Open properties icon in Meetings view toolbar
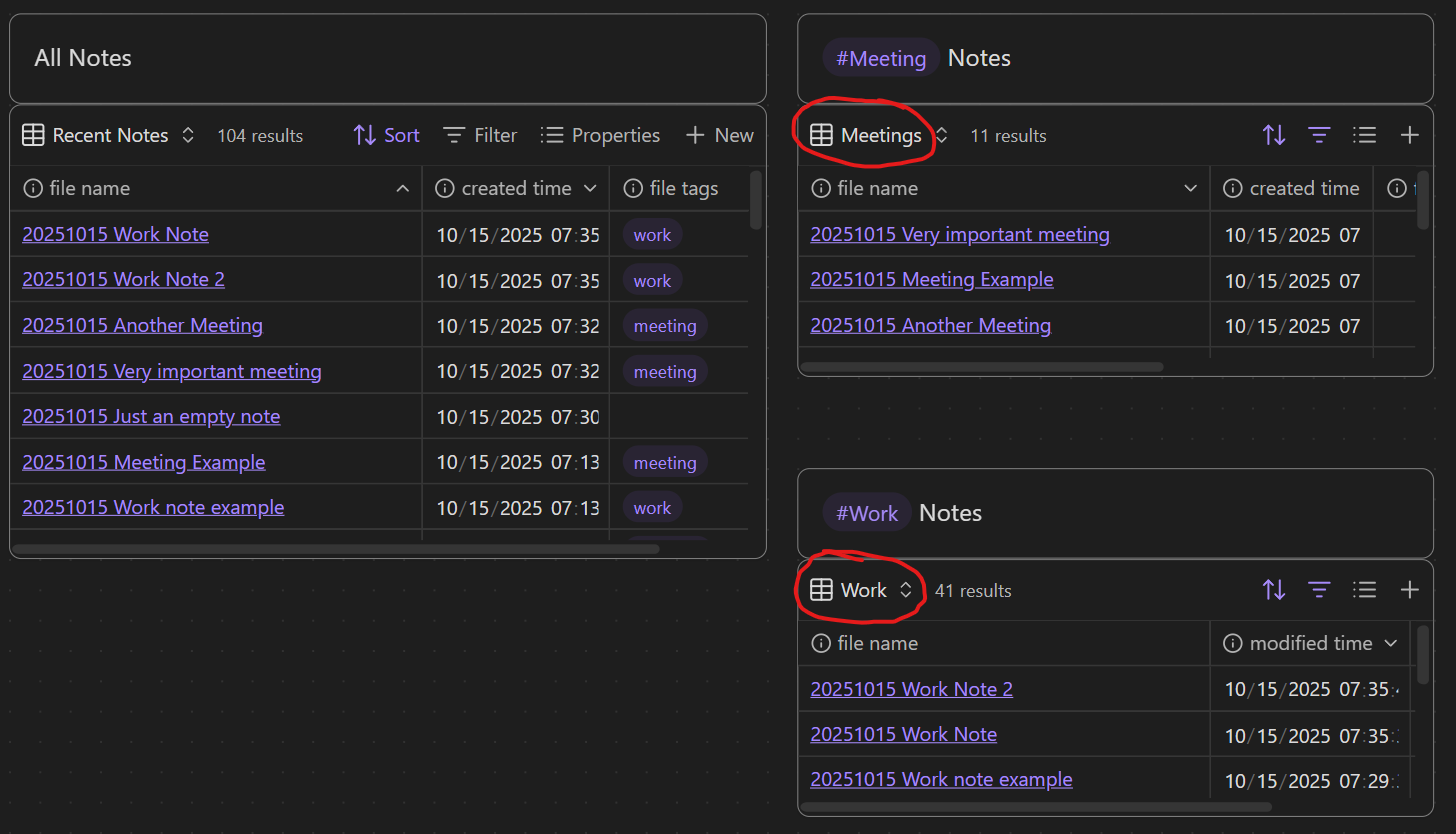Screen dimensions: 1456x834 coord(1365,135)
